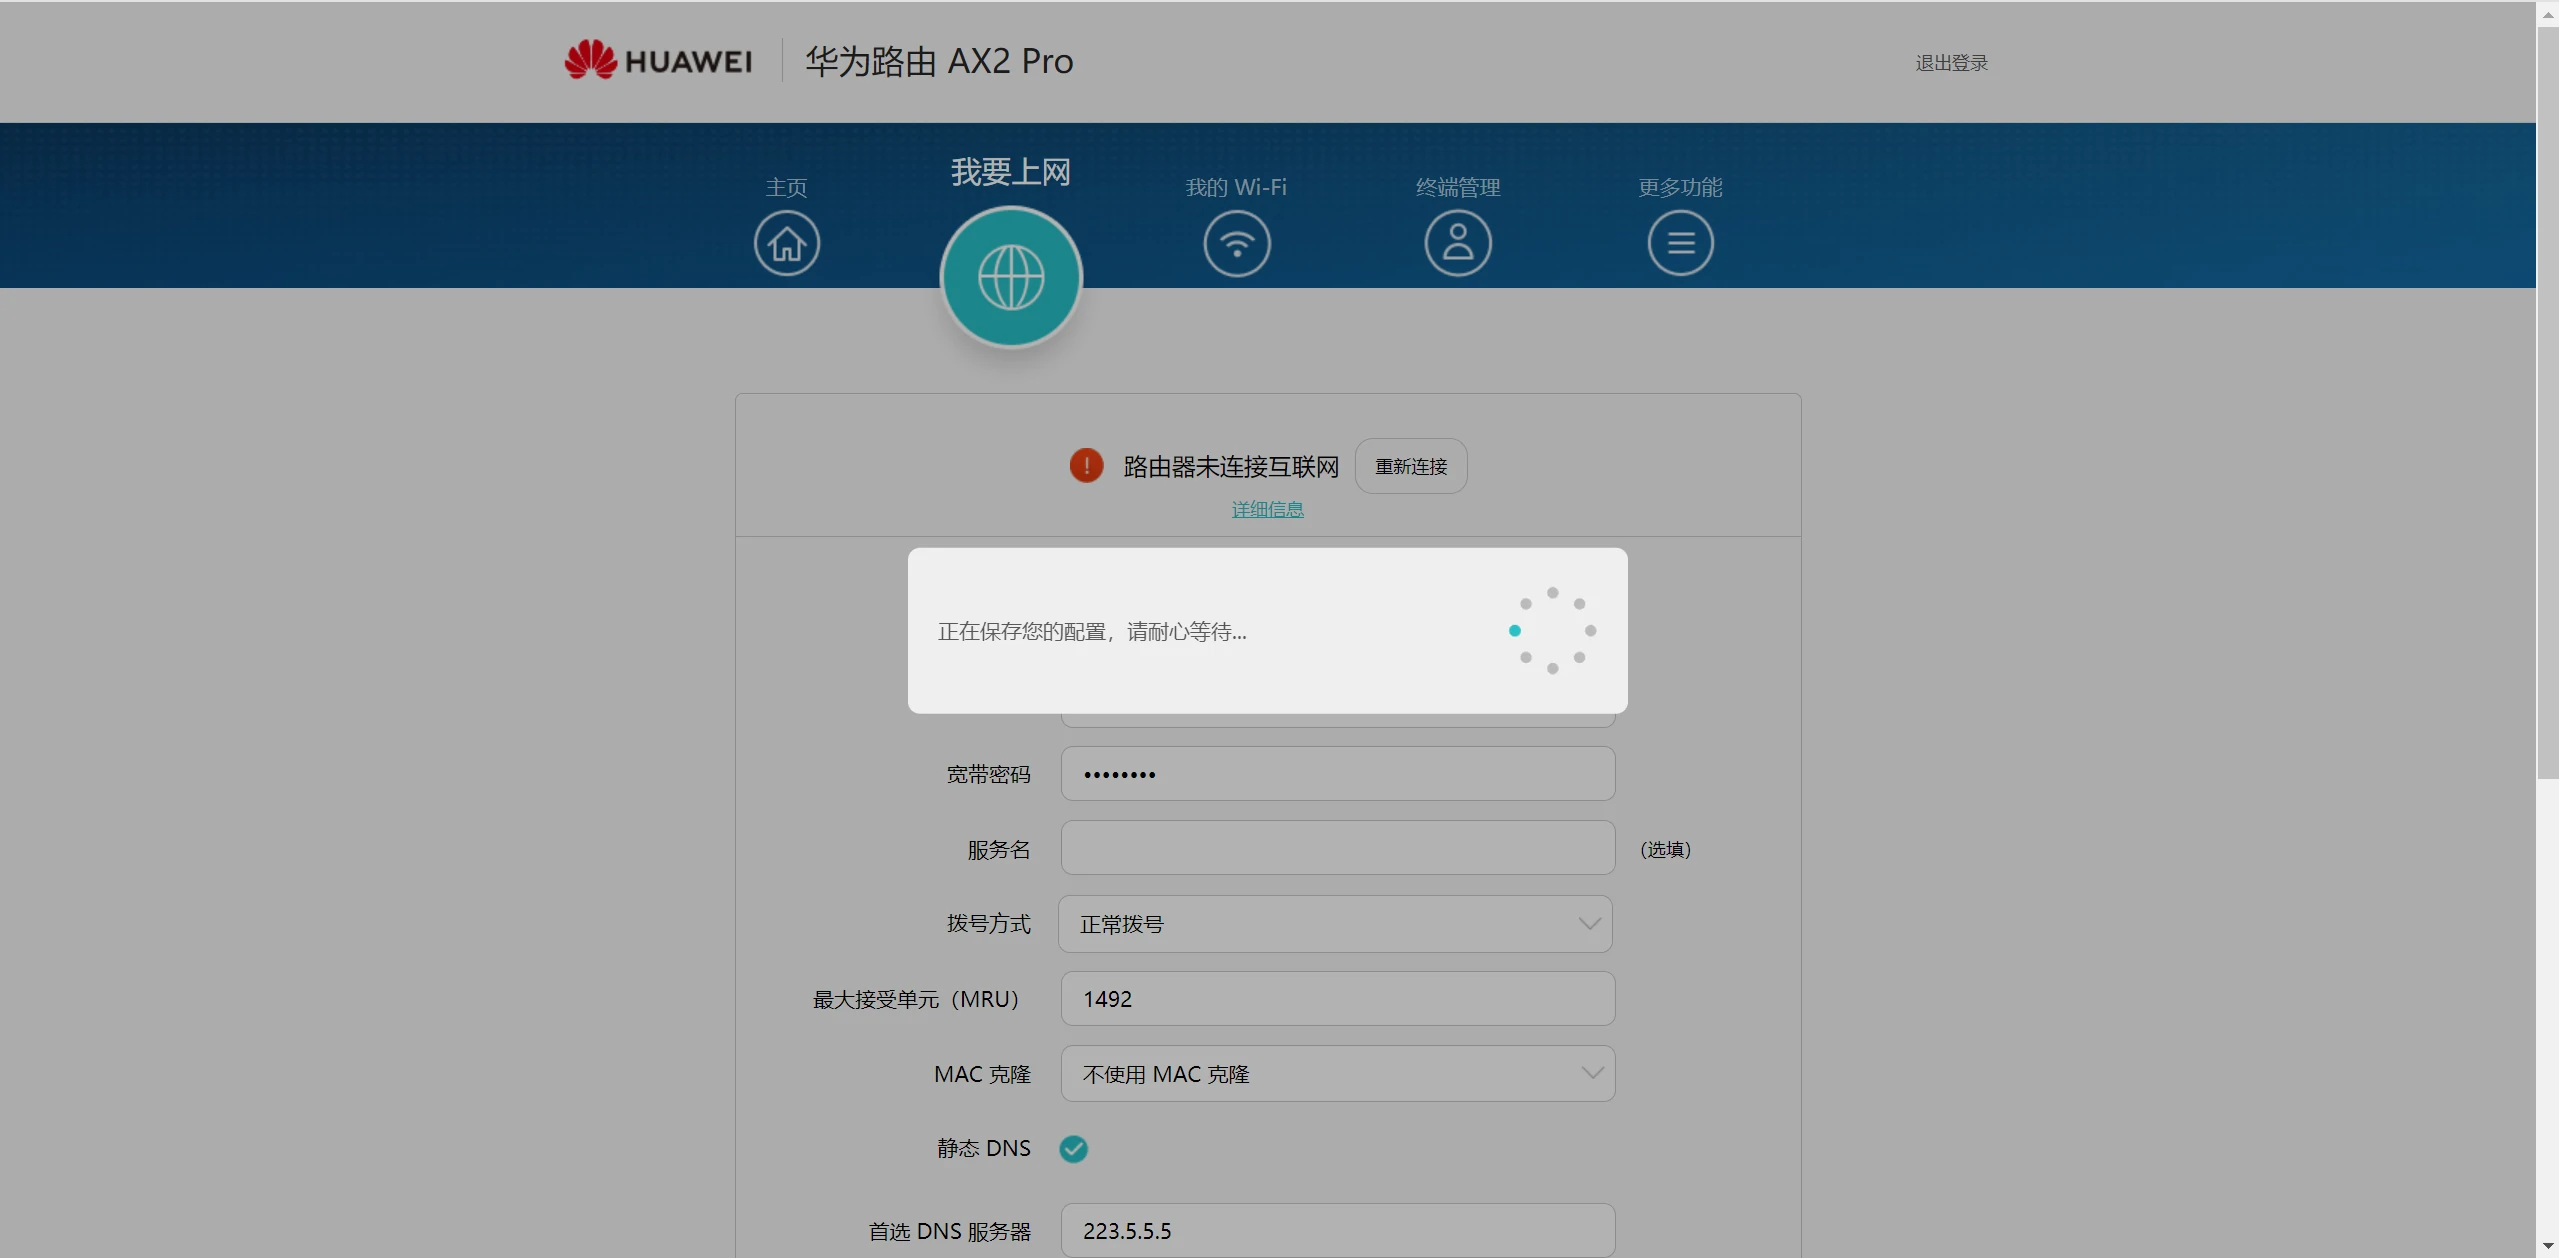Screen dimensions: 2559x1258
Task: Select the 主页 tab label
Action: coord(787,187)
